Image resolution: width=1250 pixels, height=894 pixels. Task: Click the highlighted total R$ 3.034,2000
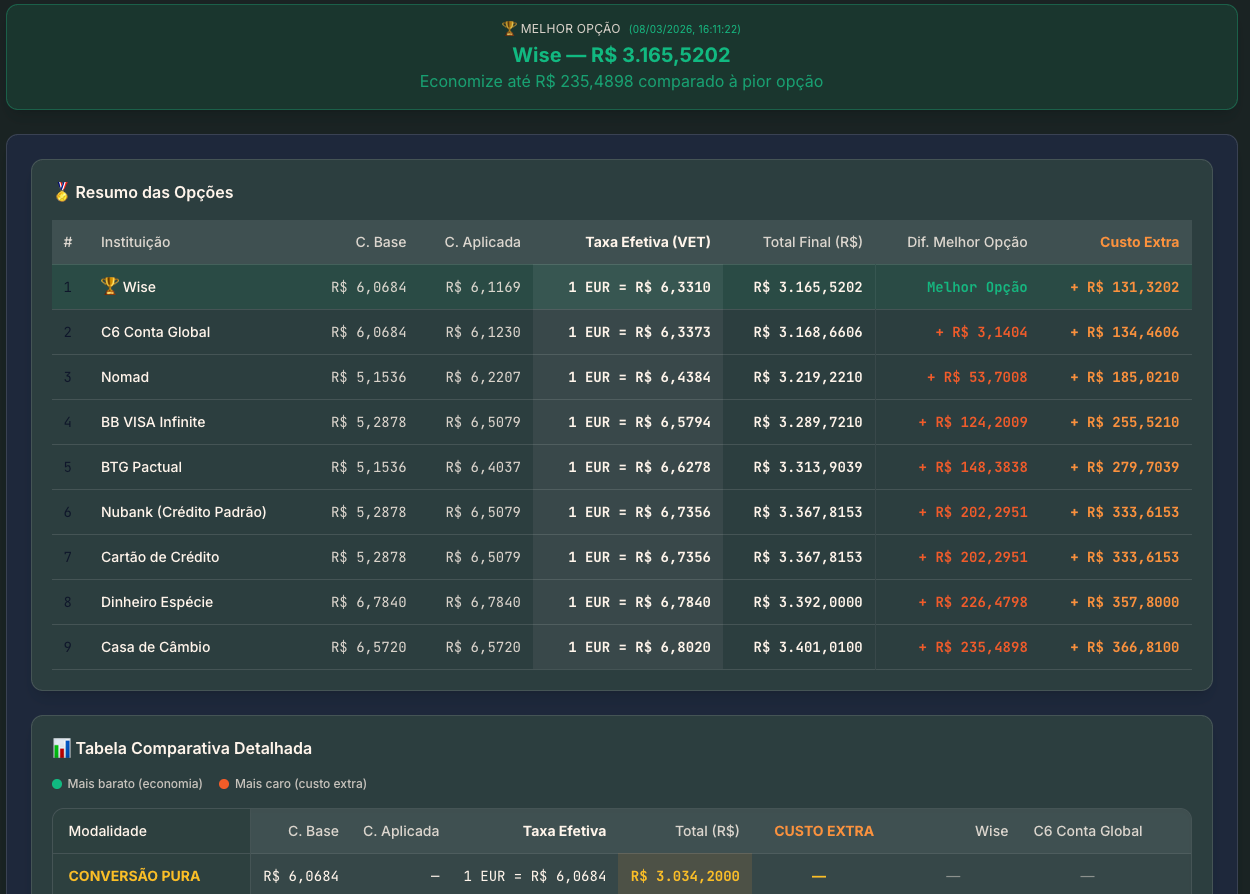pos(685,876)
